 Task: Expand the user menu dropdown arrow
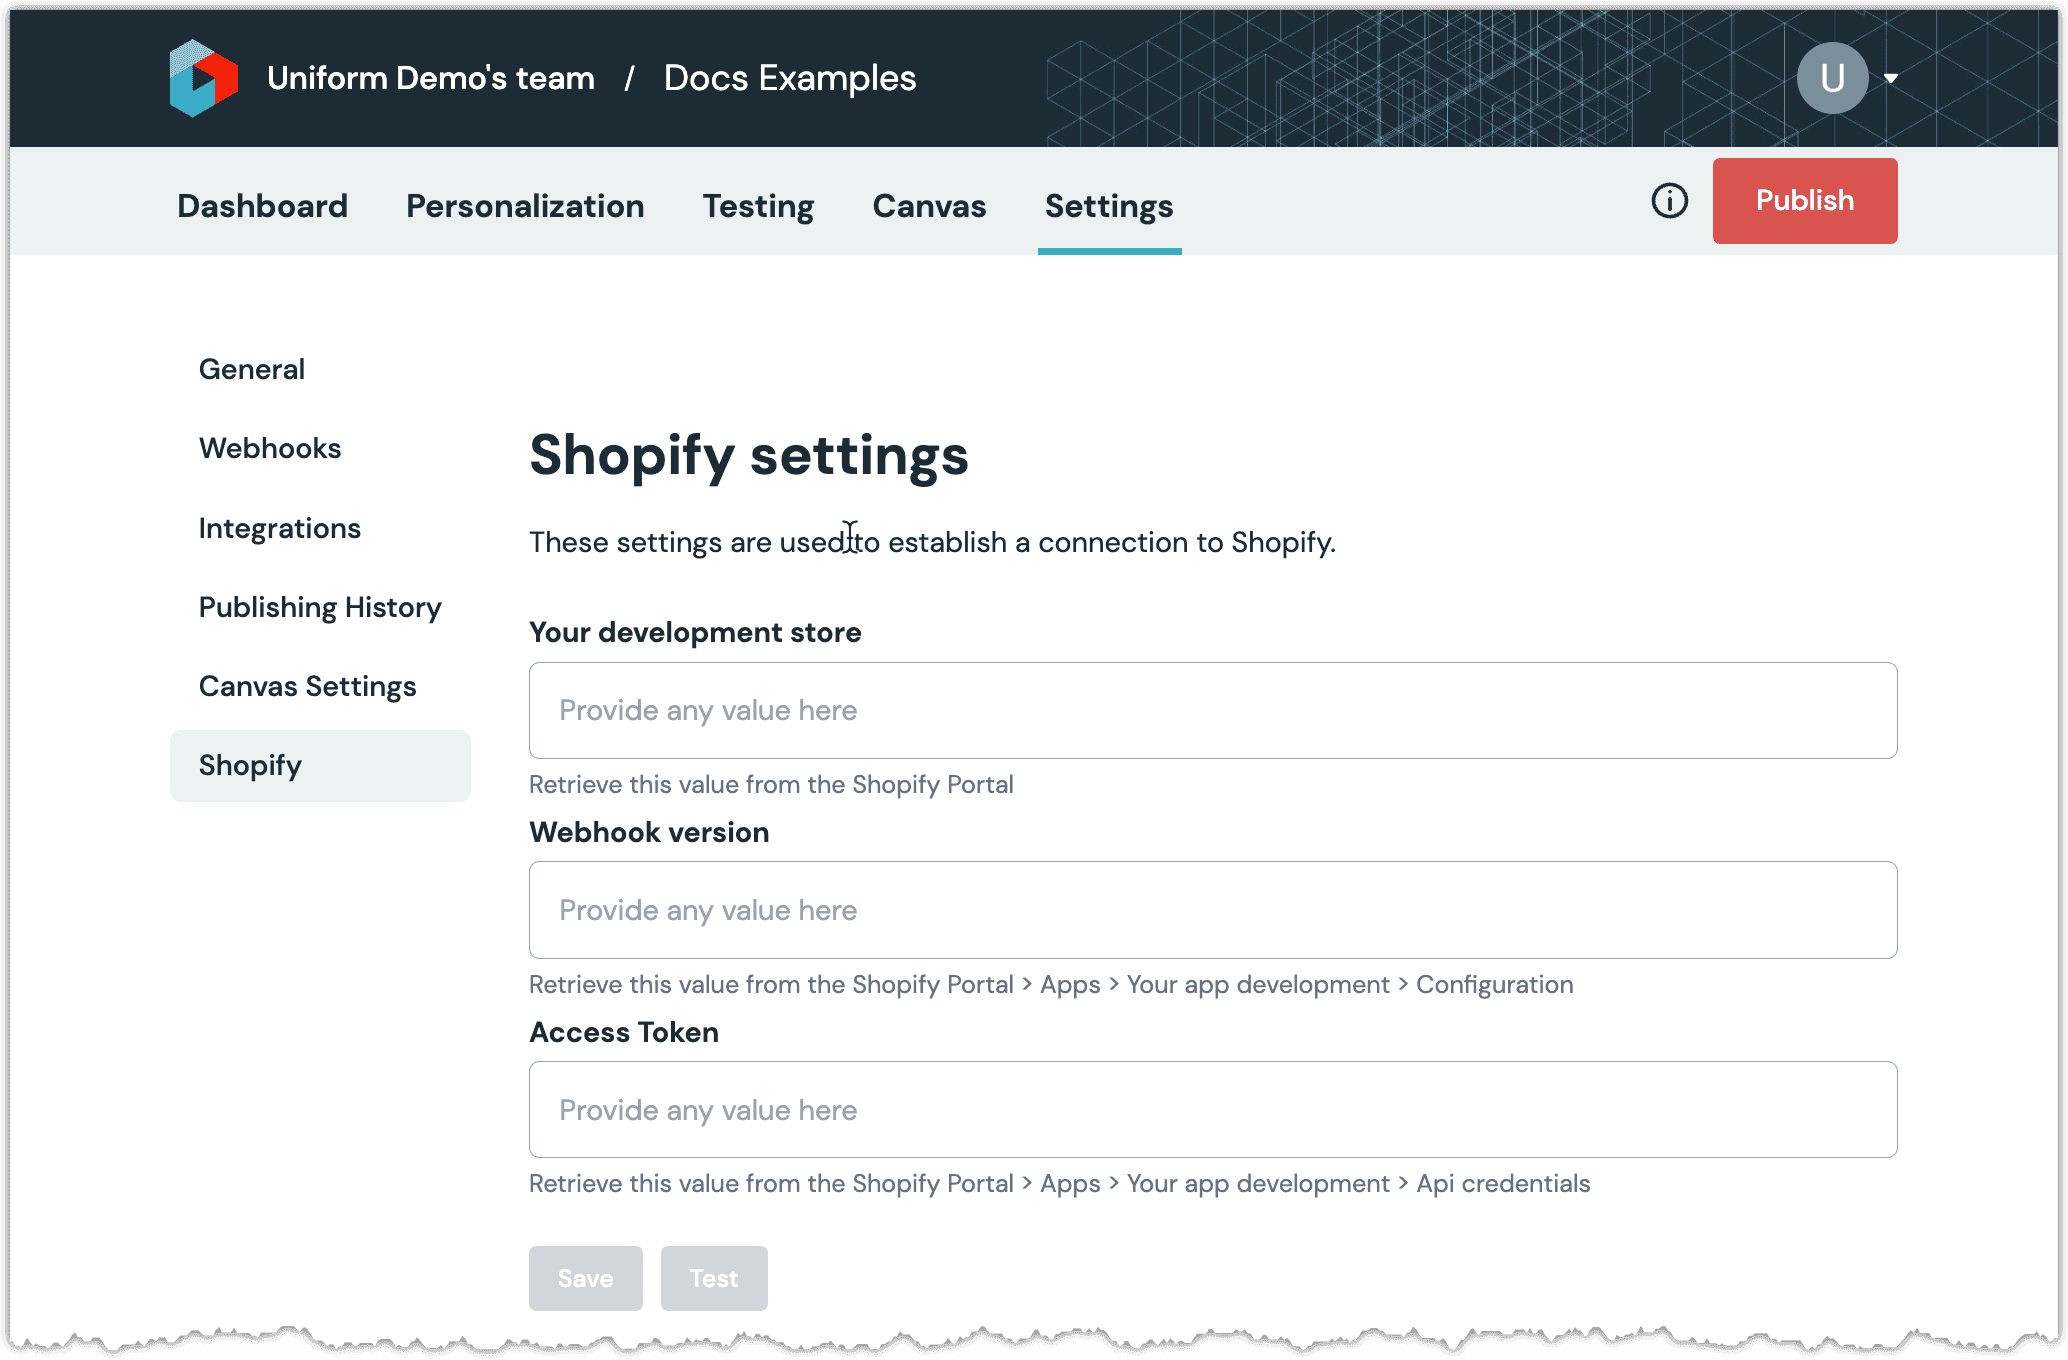(1891, 78)
